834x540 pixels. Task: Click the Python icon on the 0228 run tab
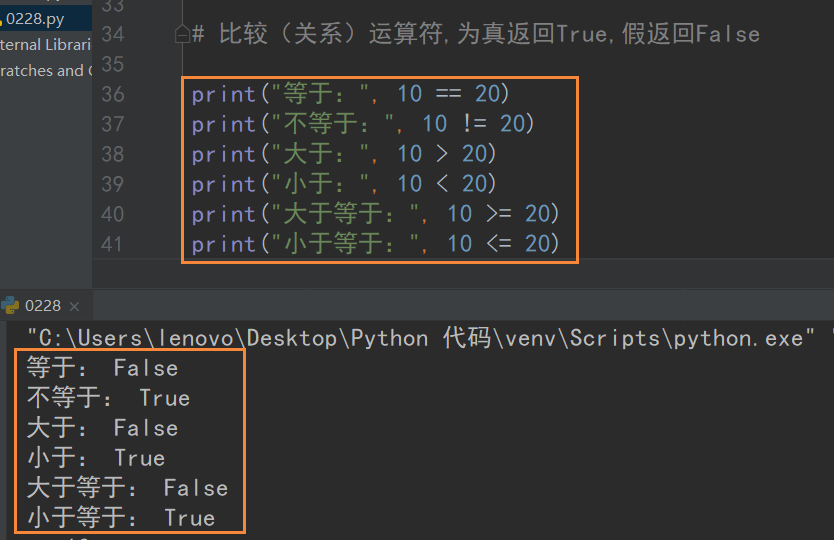pyautogui.click(x=10, y=305)
